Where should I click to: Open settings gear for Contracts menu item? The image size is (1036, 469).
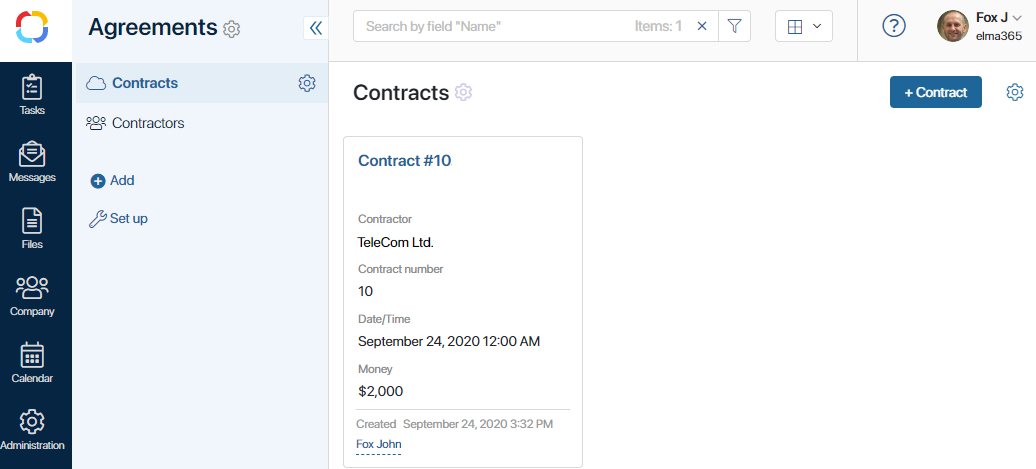click(x=307, y=83)
